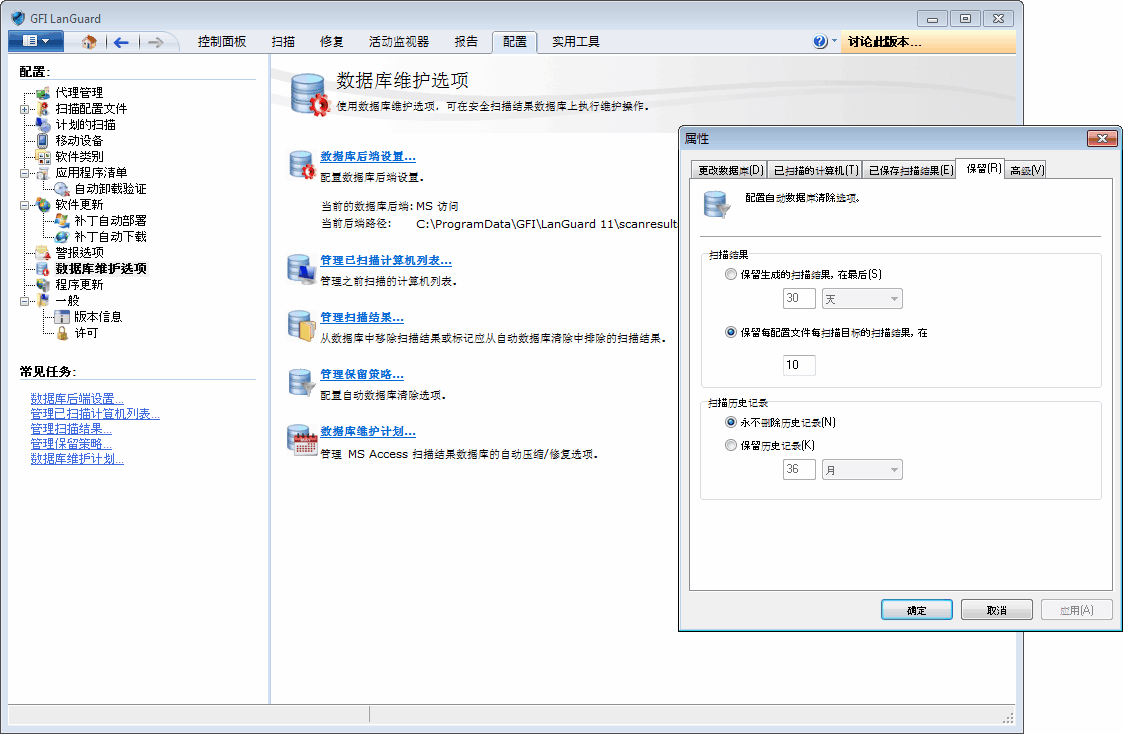
Task: Switch to 已保存扫描结果(E) dialog tab
Action: [910, 170]
